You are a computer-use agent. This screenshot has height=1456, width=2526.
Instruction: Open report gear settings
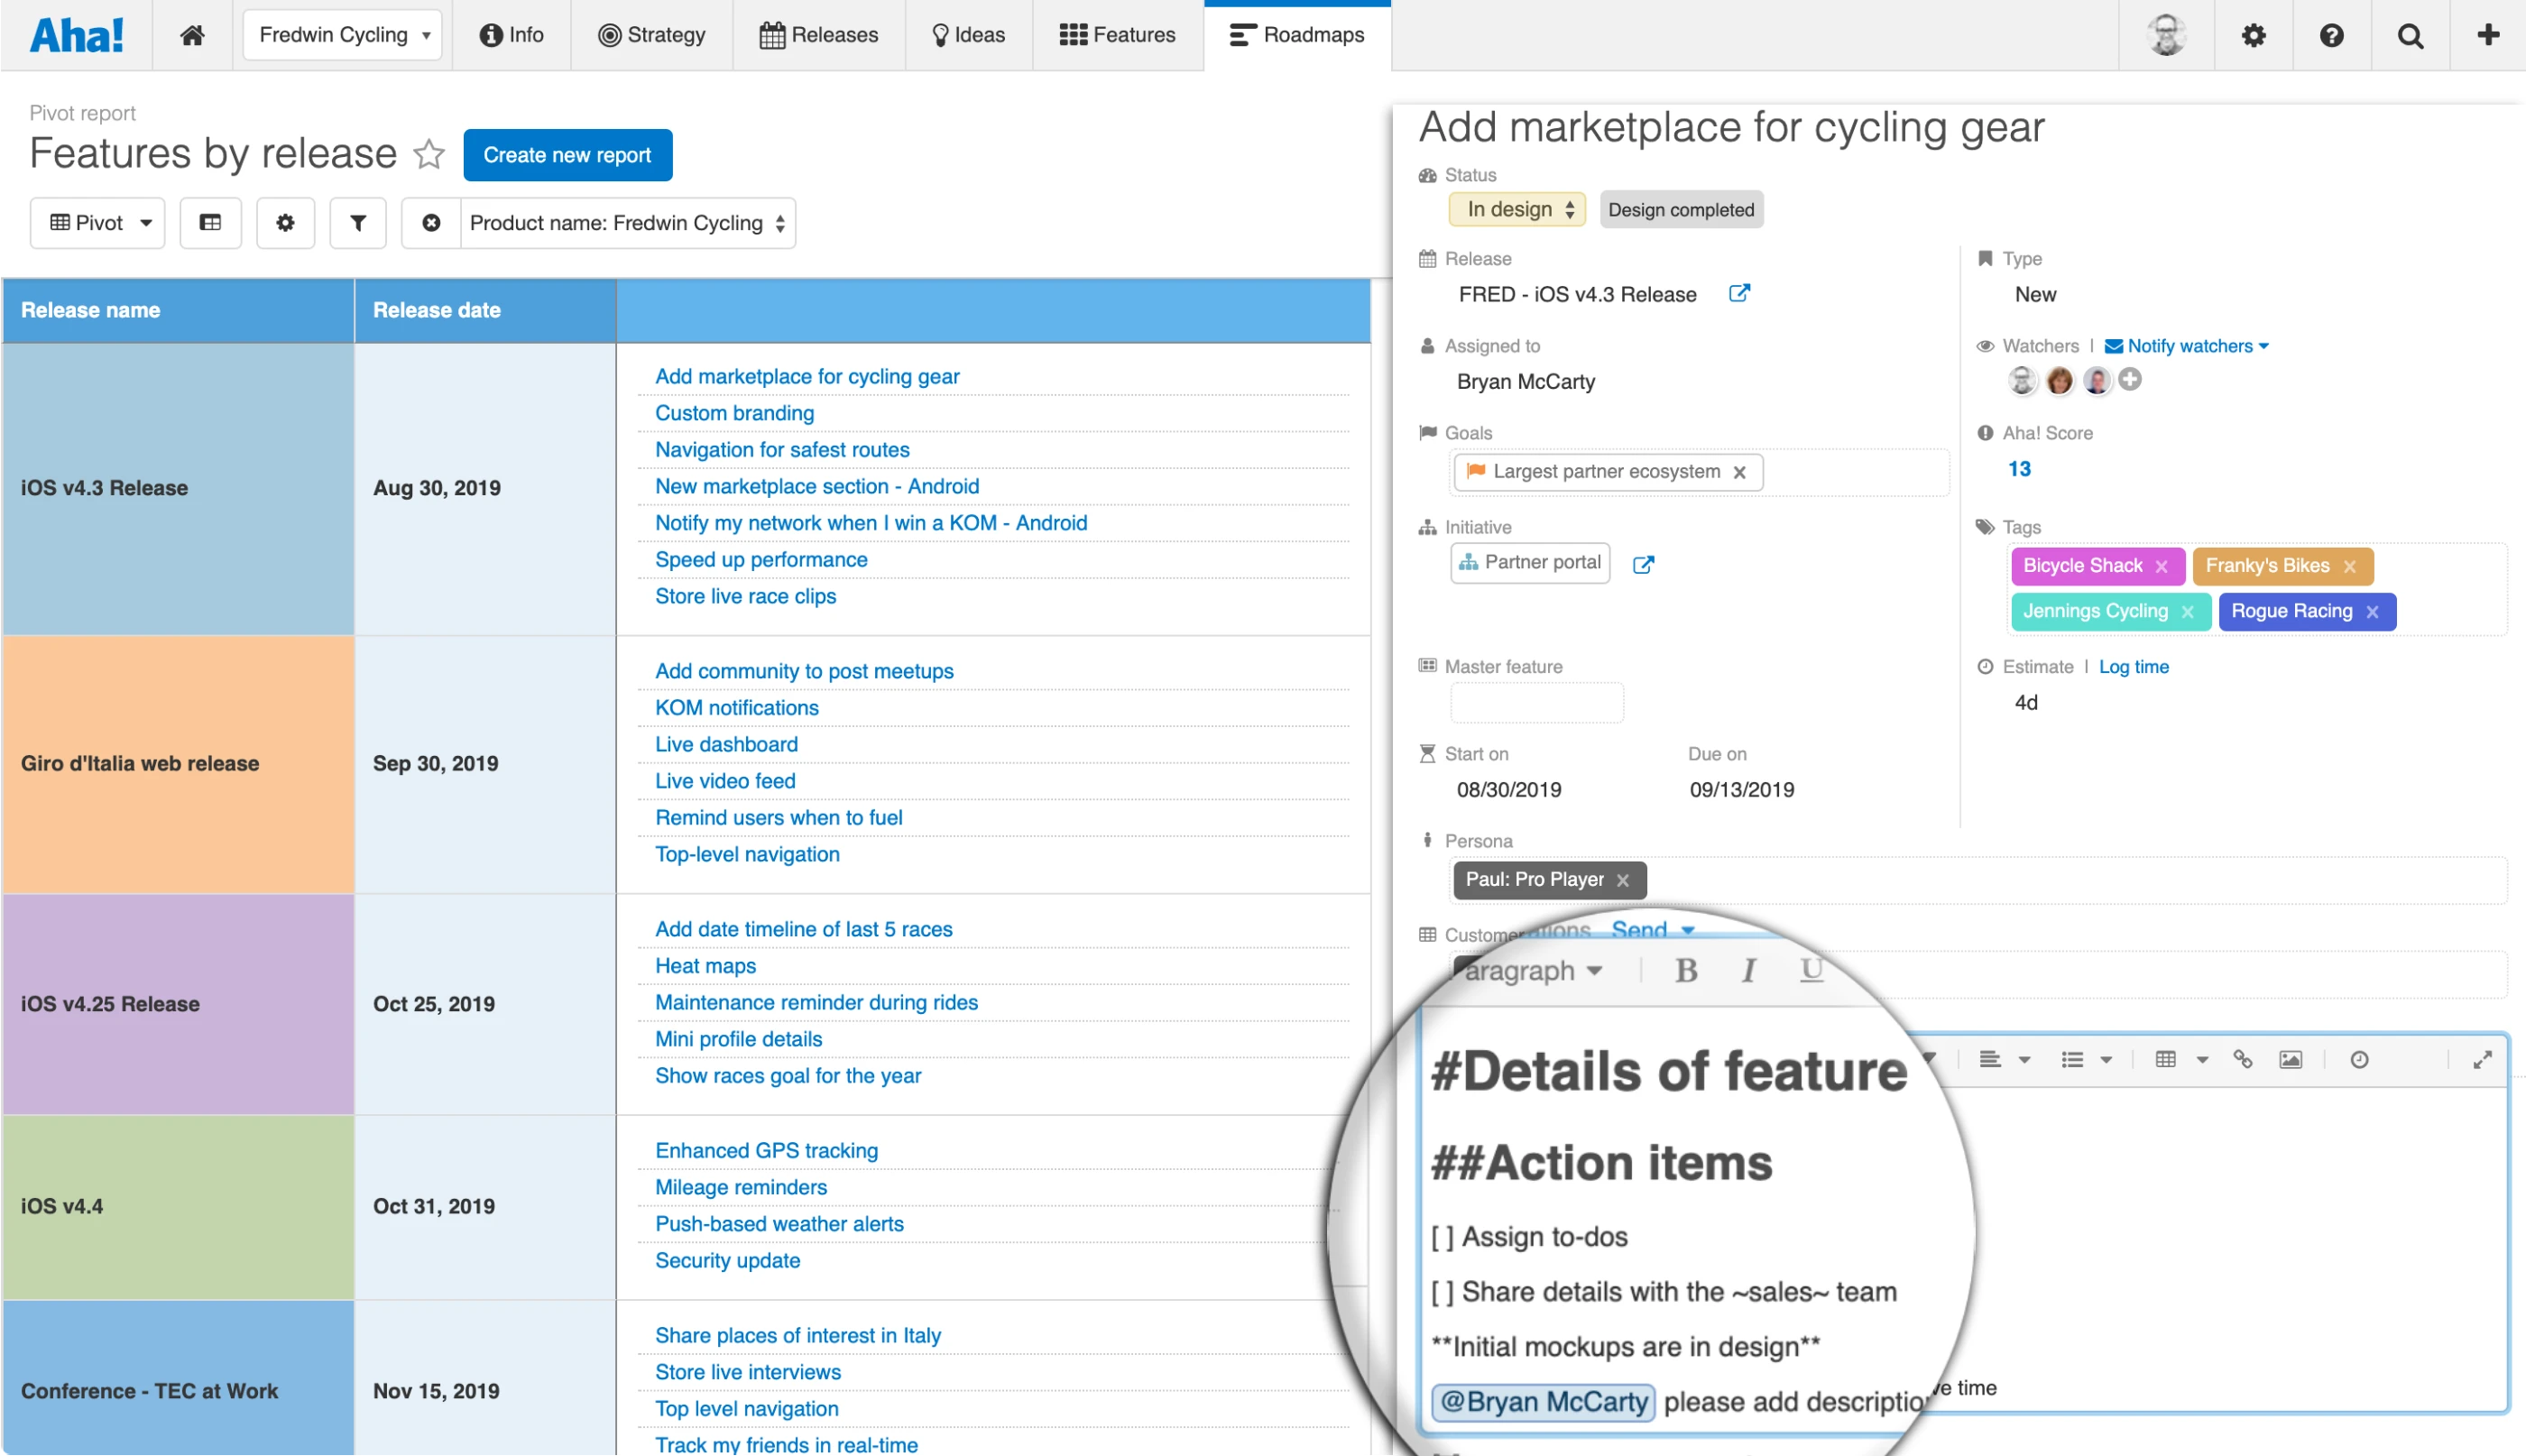point(285,223)
